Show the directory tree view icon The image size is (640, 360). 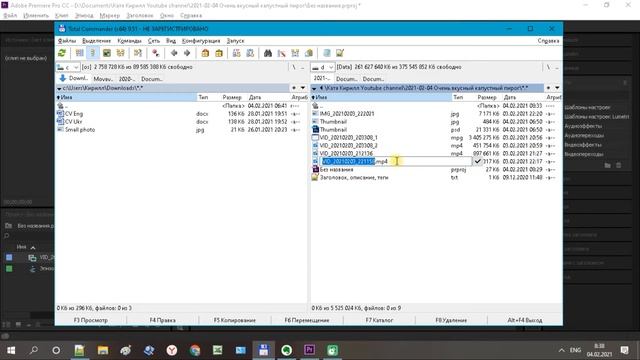click(120, 53)
